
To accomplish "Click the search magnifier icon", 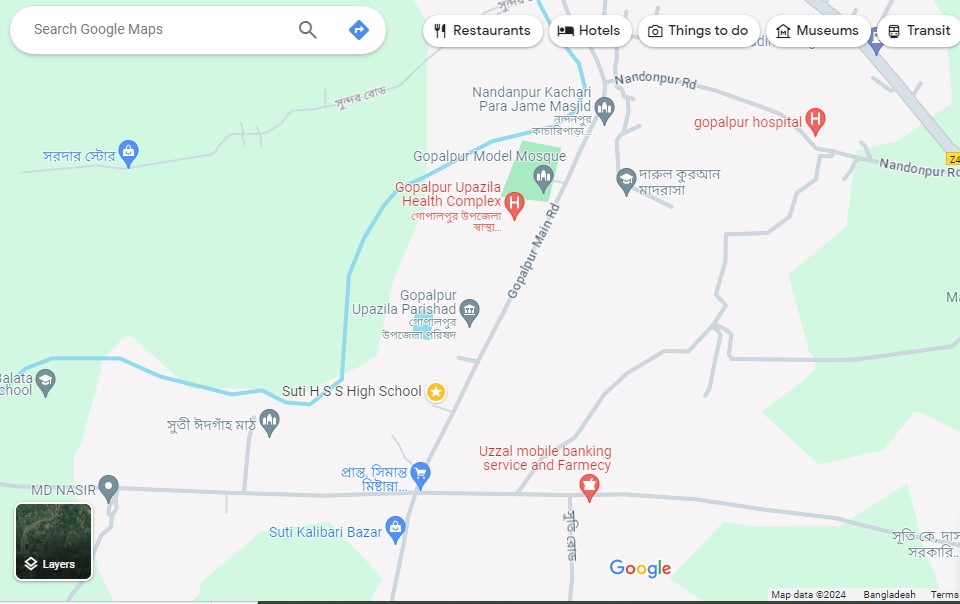I will coord(307,29).
